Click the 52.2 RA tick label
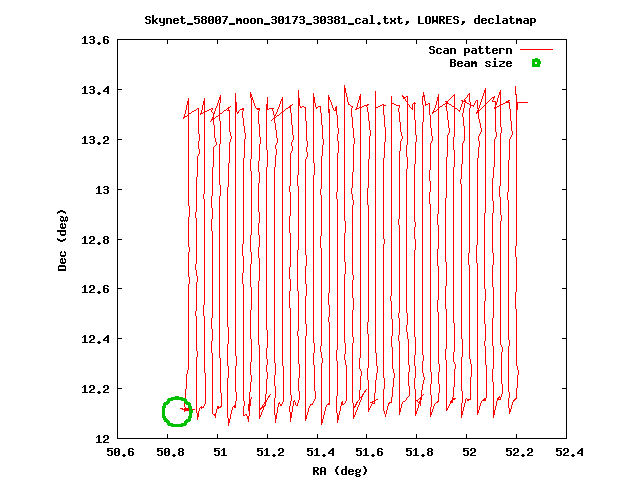The height and width of the screenshot is (480, 640). 519,452
